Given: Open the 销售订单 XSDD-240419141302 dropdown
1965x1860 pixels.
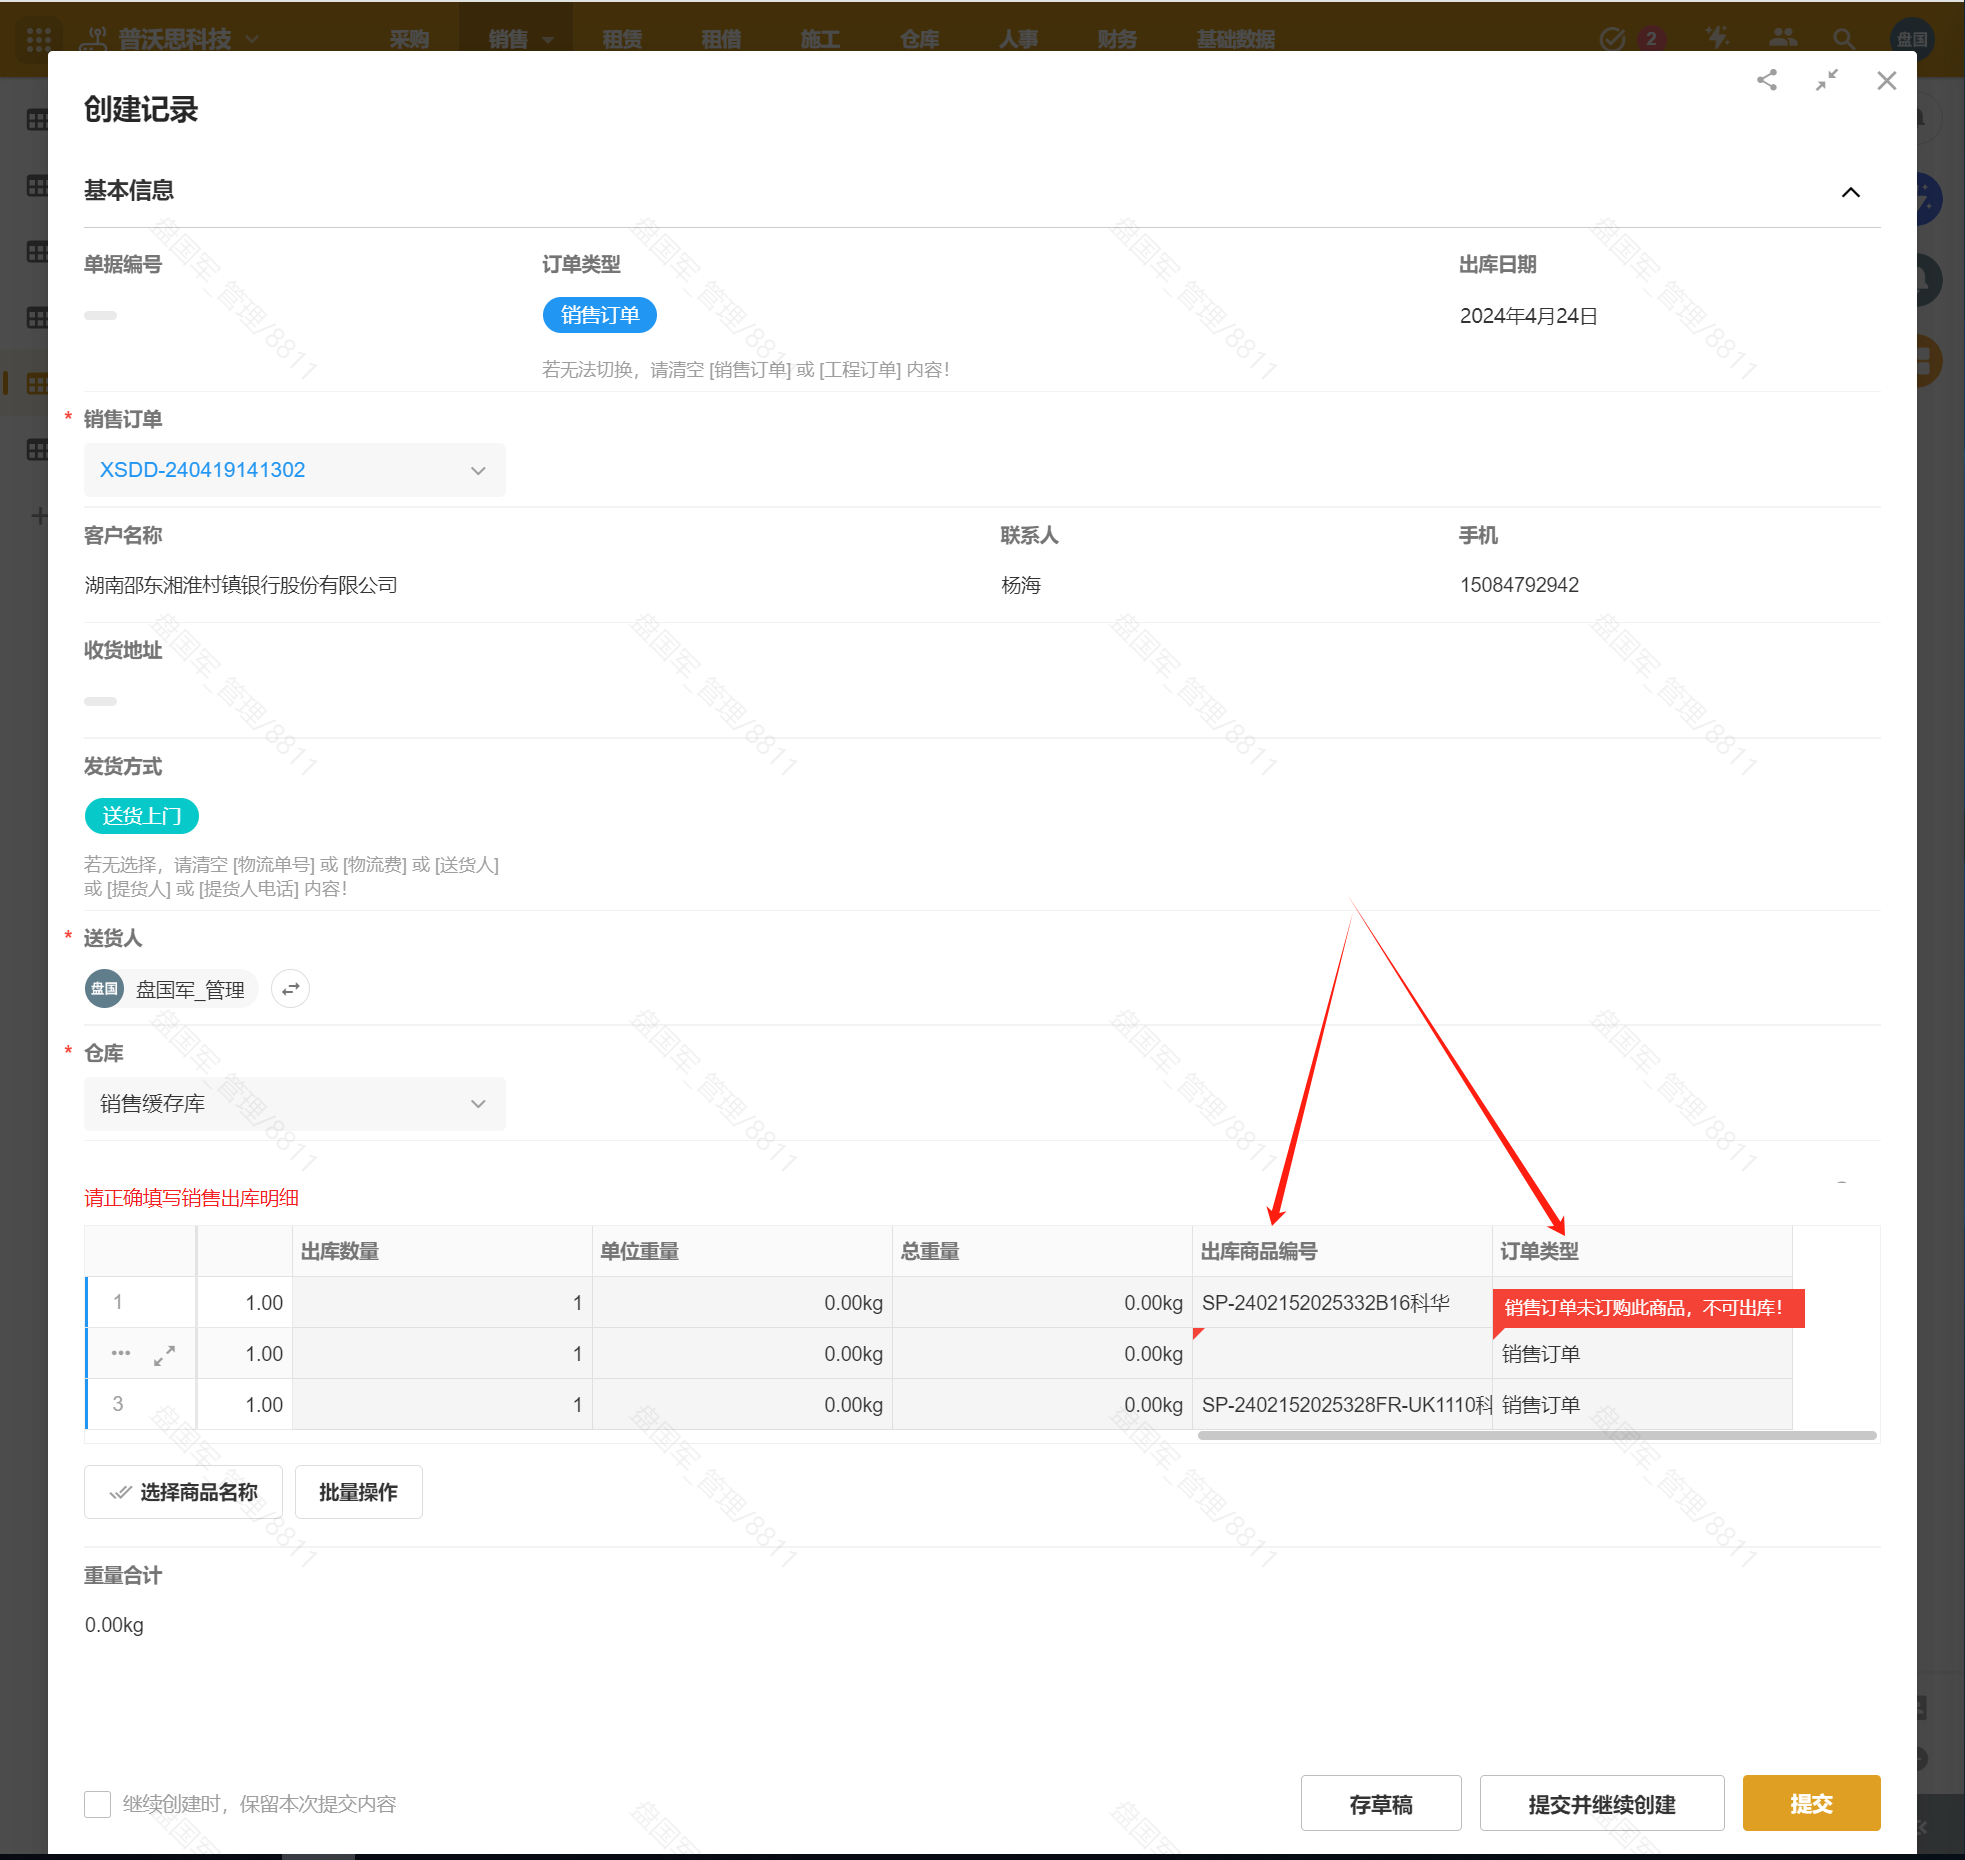Looking at the screenshot, I should [x=294, y=470].
